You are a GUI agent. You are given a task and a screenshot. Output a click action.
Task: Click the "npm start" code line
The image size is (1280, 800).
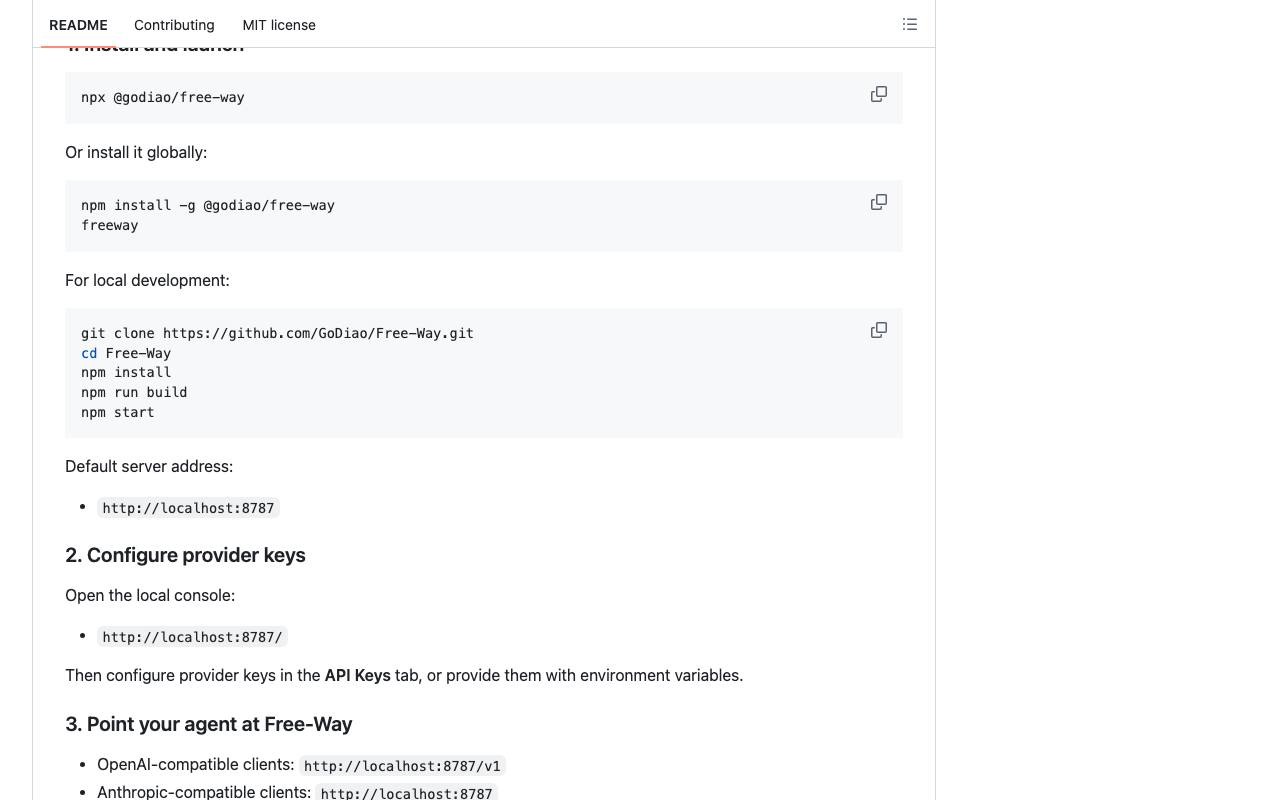118,412
